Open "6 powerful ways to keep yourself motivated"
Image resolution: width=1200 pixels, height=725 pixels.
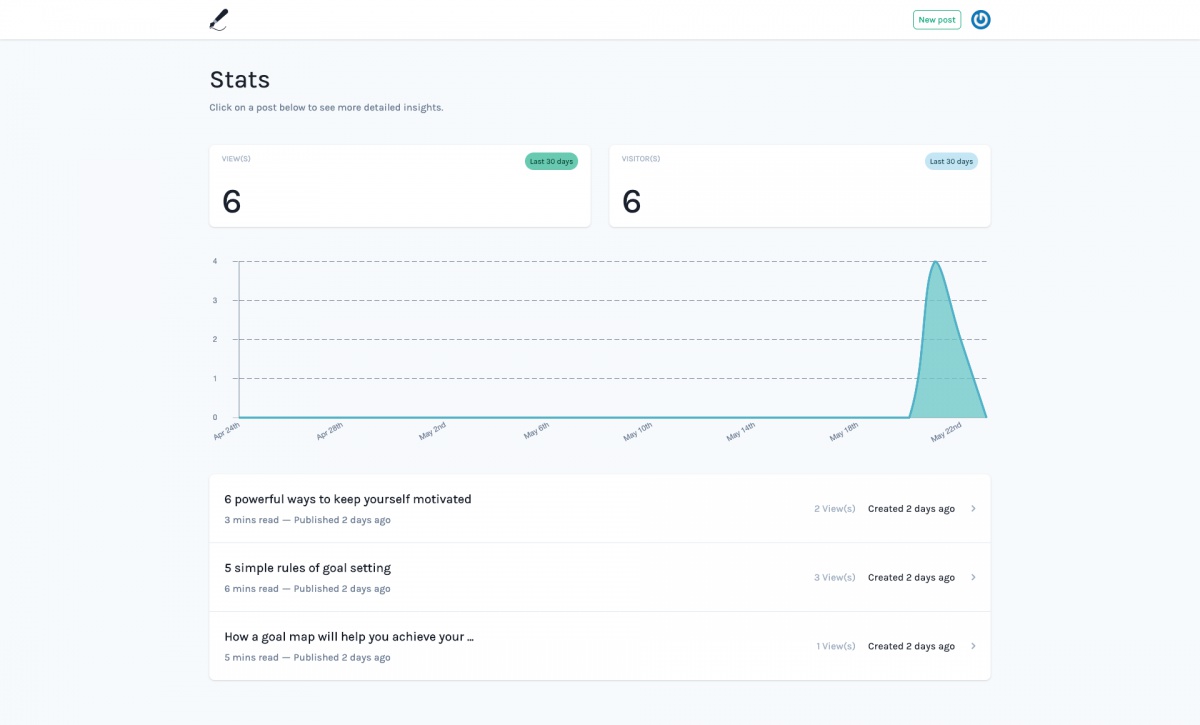pos(347,499)
